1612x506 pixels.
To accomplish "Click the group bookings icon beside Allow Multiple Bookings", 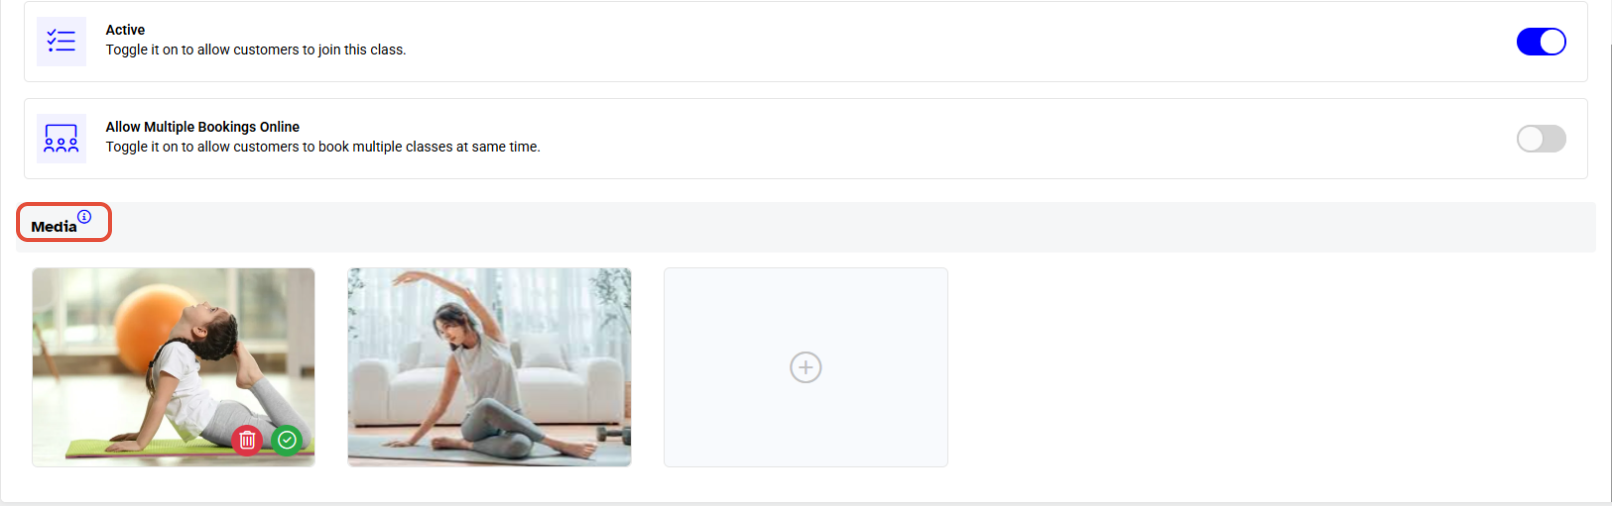I will 61,138.
